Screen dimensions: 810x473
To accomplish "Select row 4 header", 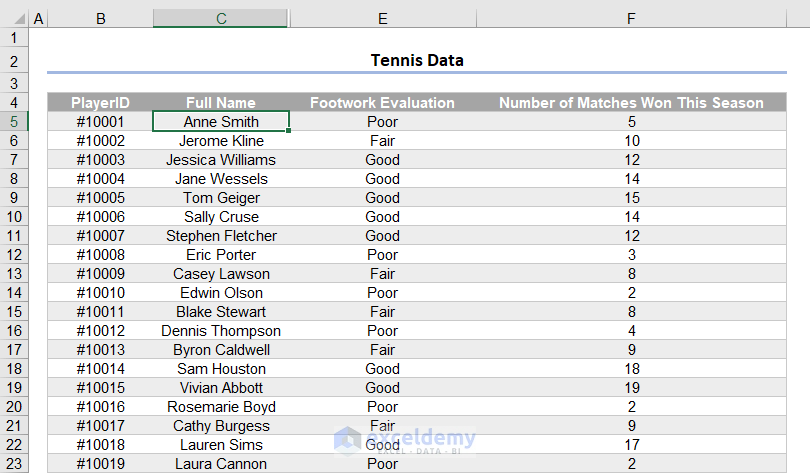I will coord(15,103).
